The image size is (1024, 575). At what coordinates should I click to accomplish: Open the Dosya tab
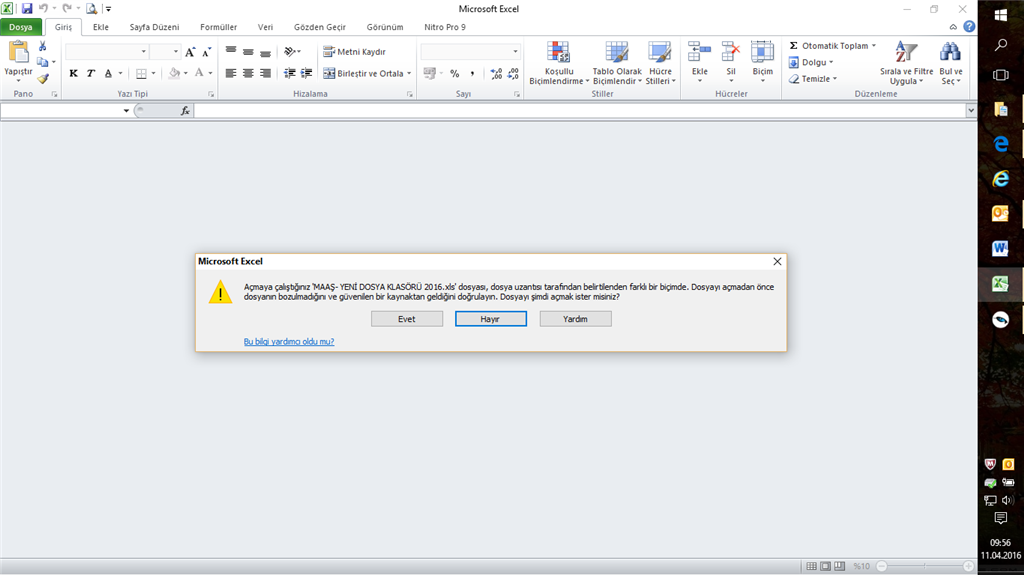tap(21, 27)
